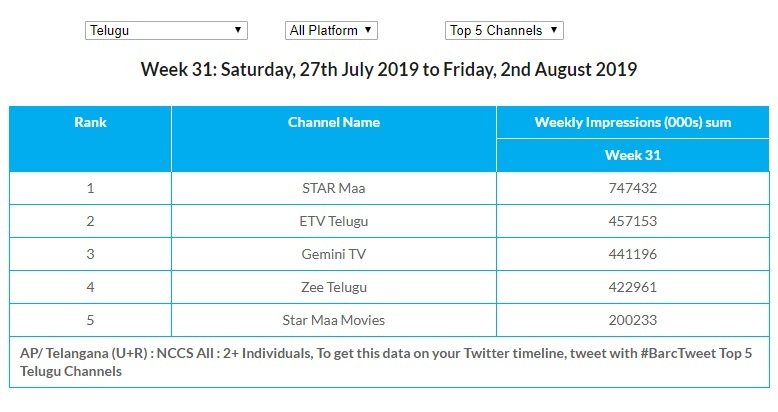Select the Star Maa Movies channel cell
This screenshot has height=412, width=778.
(x=334, y=320)
